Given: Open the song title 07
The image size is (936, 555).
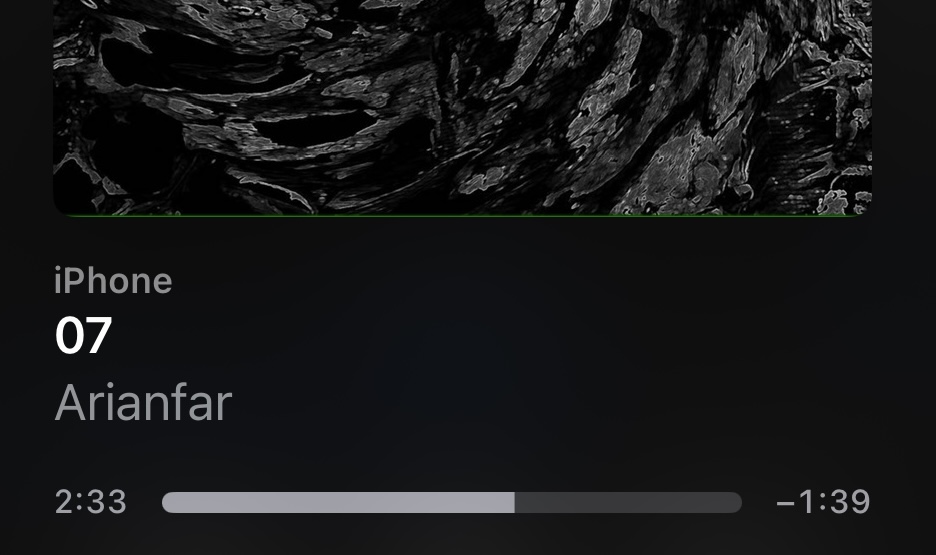Looking at the screenshot, I should coord(84,335).
